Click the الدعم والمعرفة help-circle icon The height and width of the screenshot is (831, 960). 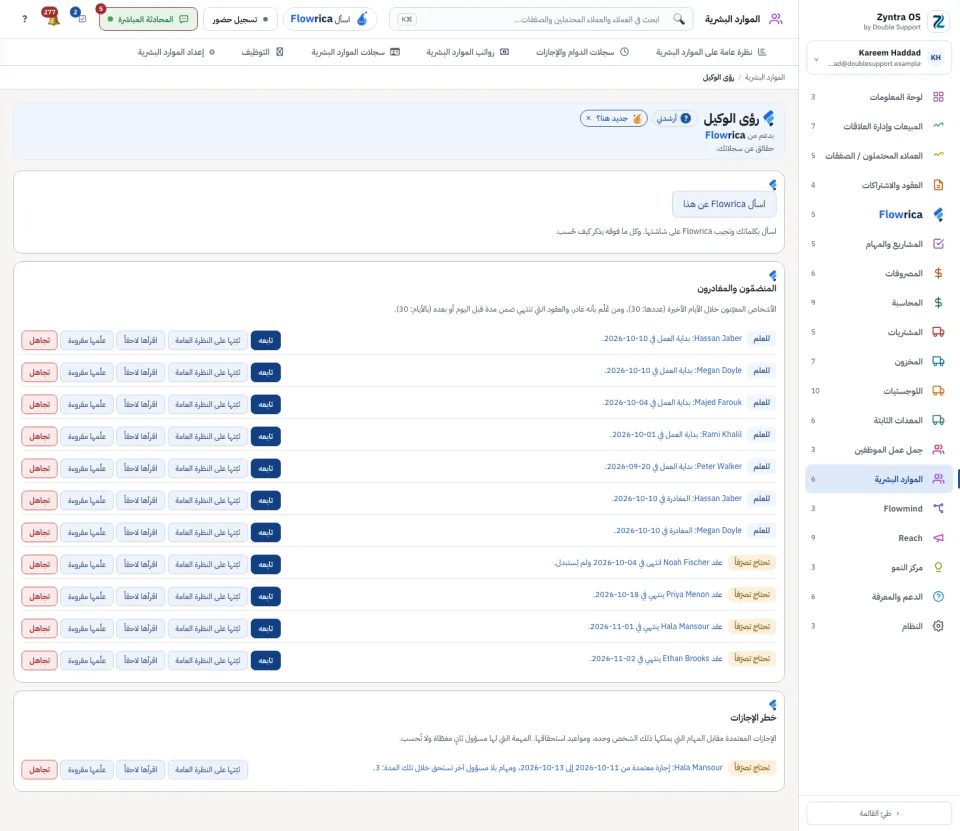[x=938, y=596]
